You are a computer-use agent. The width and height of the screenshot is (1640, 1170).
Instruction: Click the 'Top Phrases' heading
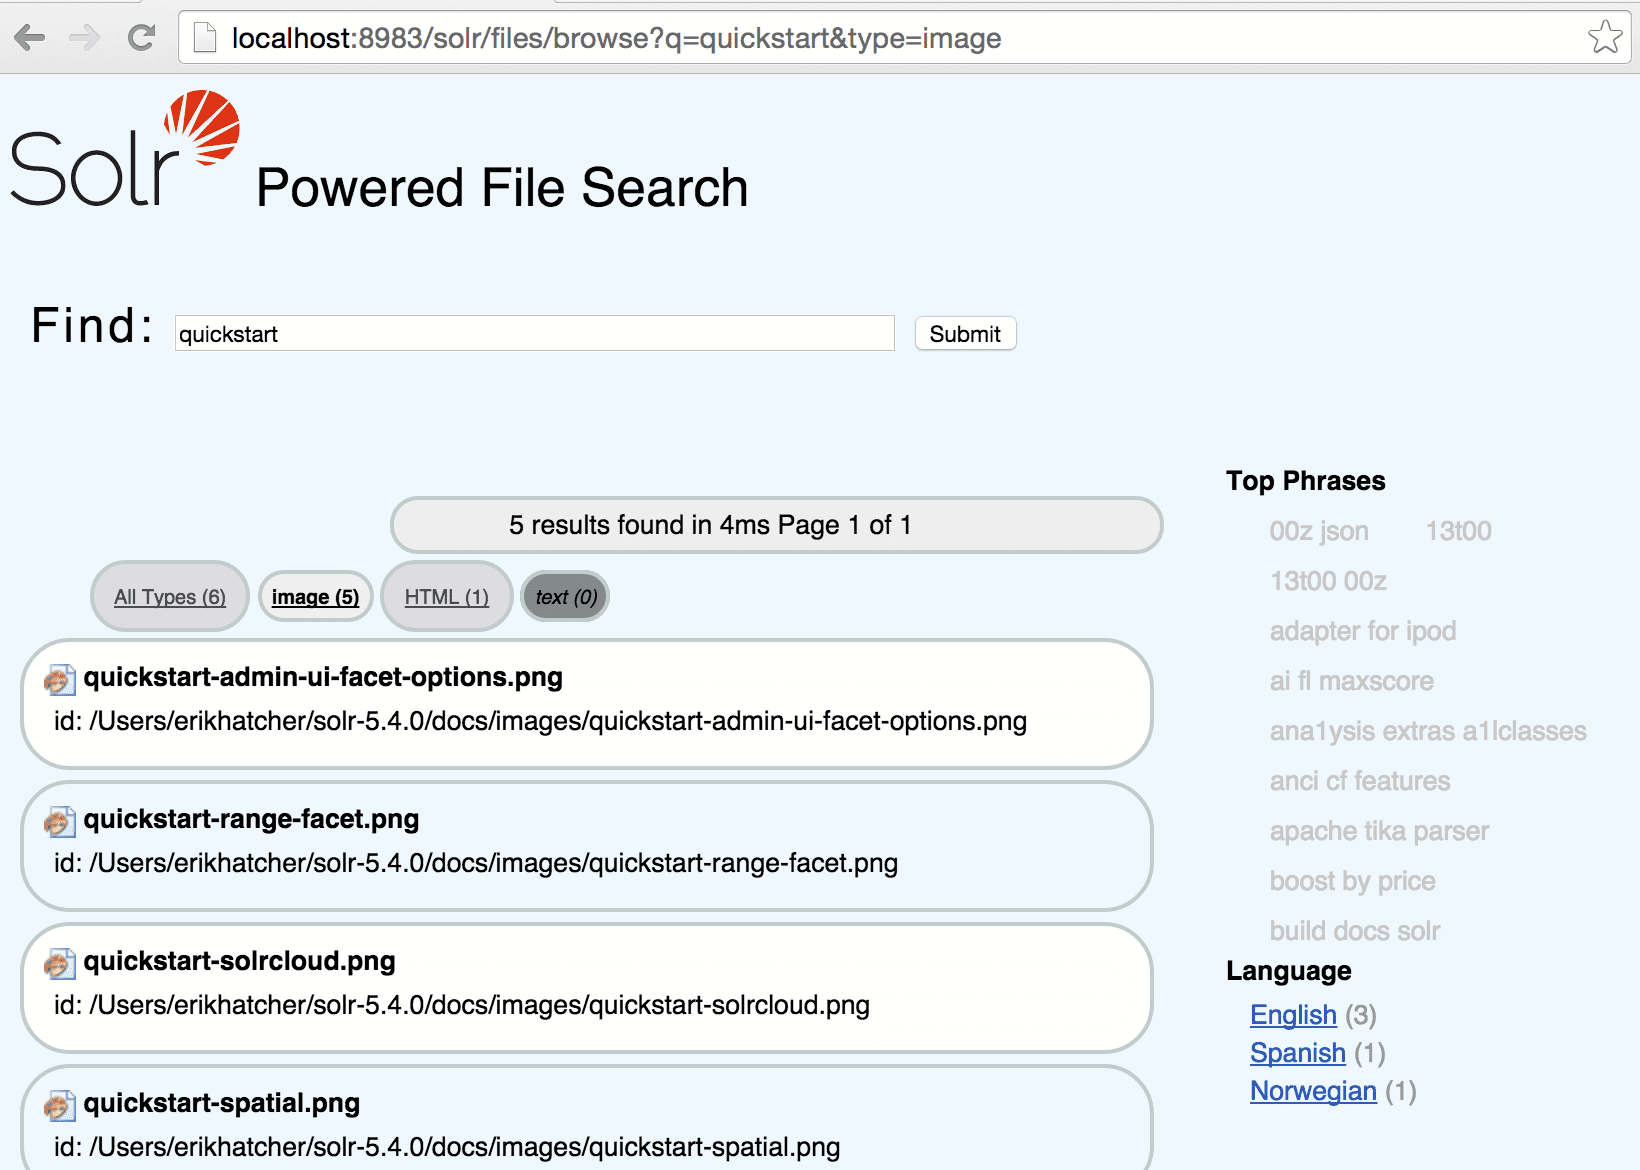(x=1306, y=481)
